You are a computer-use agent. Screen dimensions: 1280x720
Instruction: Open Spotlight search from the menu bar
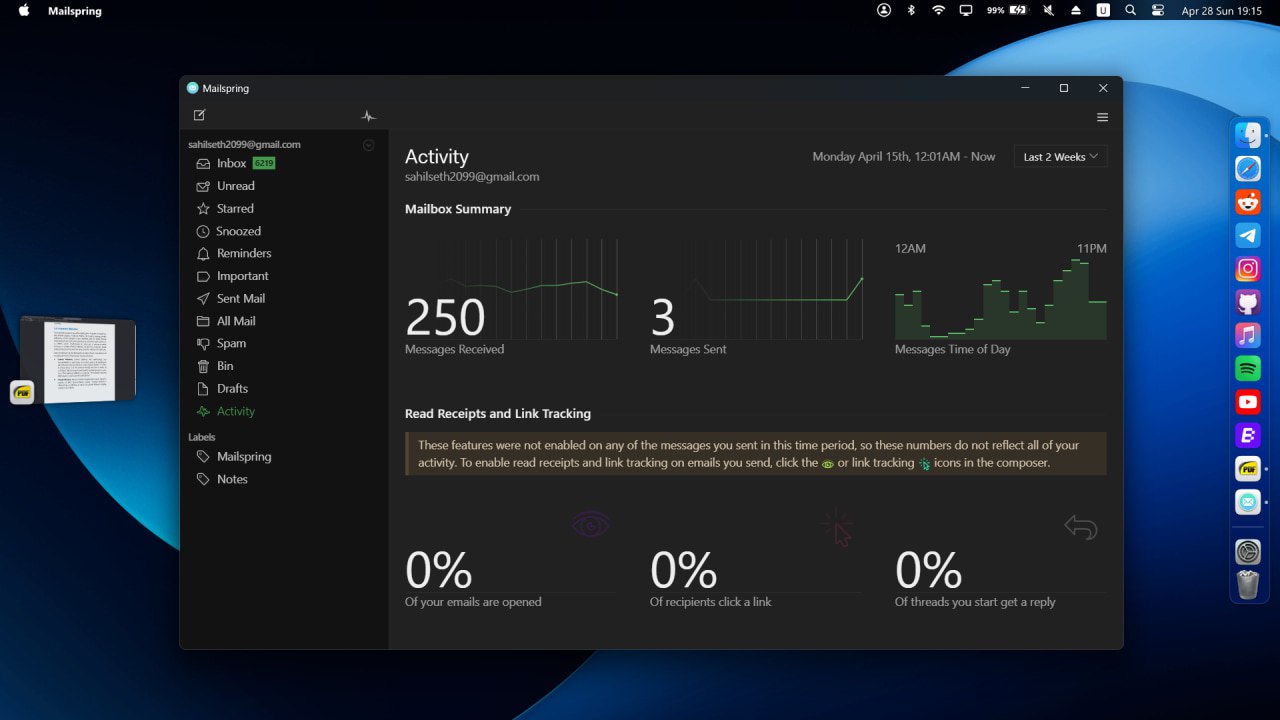click(x=1130, y=10)
